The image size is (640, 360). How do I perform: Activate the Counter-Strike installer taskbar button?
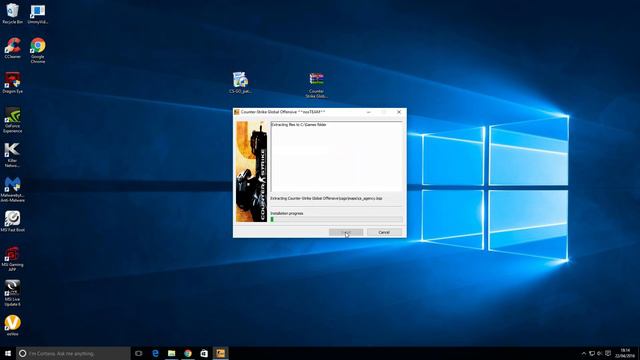220,353
